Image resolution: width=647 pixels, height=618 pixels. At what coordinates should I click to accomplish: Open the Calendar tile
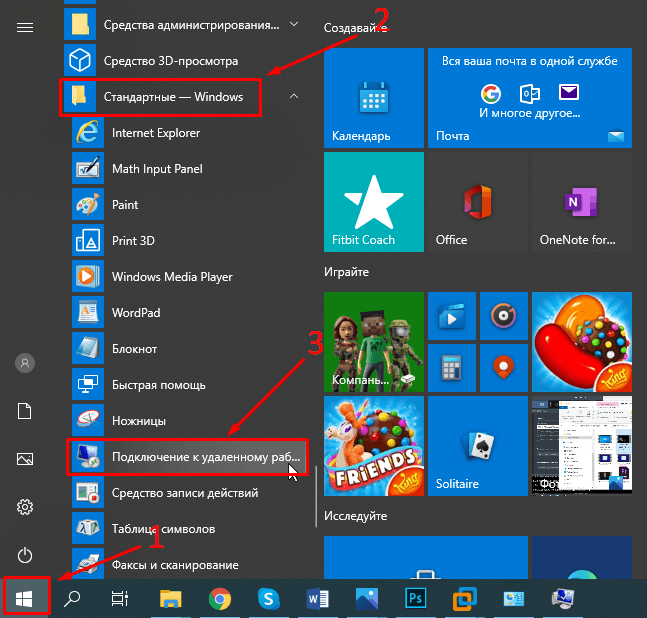tap(373, 98)
